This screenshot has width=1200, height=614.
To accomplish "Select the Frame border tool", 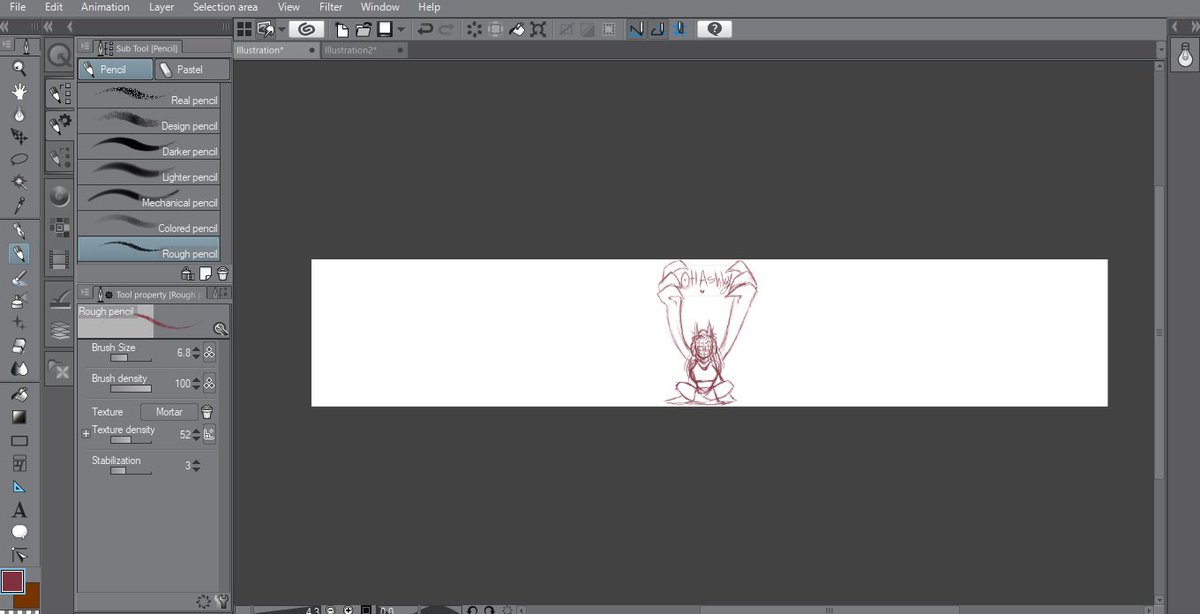I will pyautogui.click(x=18, y=464).
